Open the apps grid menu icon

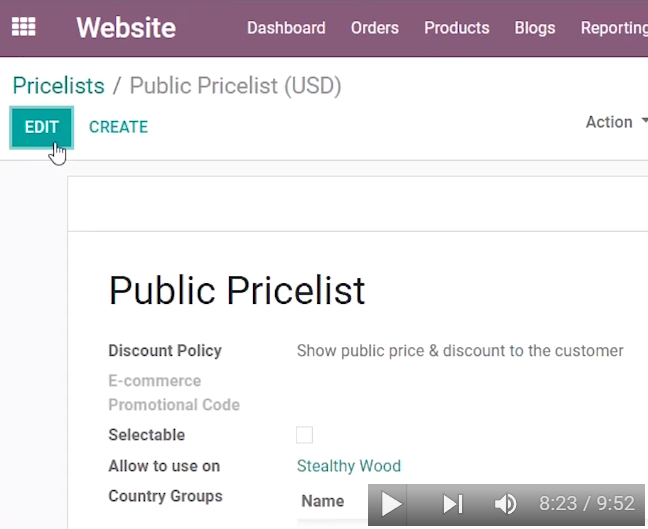coord(24,27)
